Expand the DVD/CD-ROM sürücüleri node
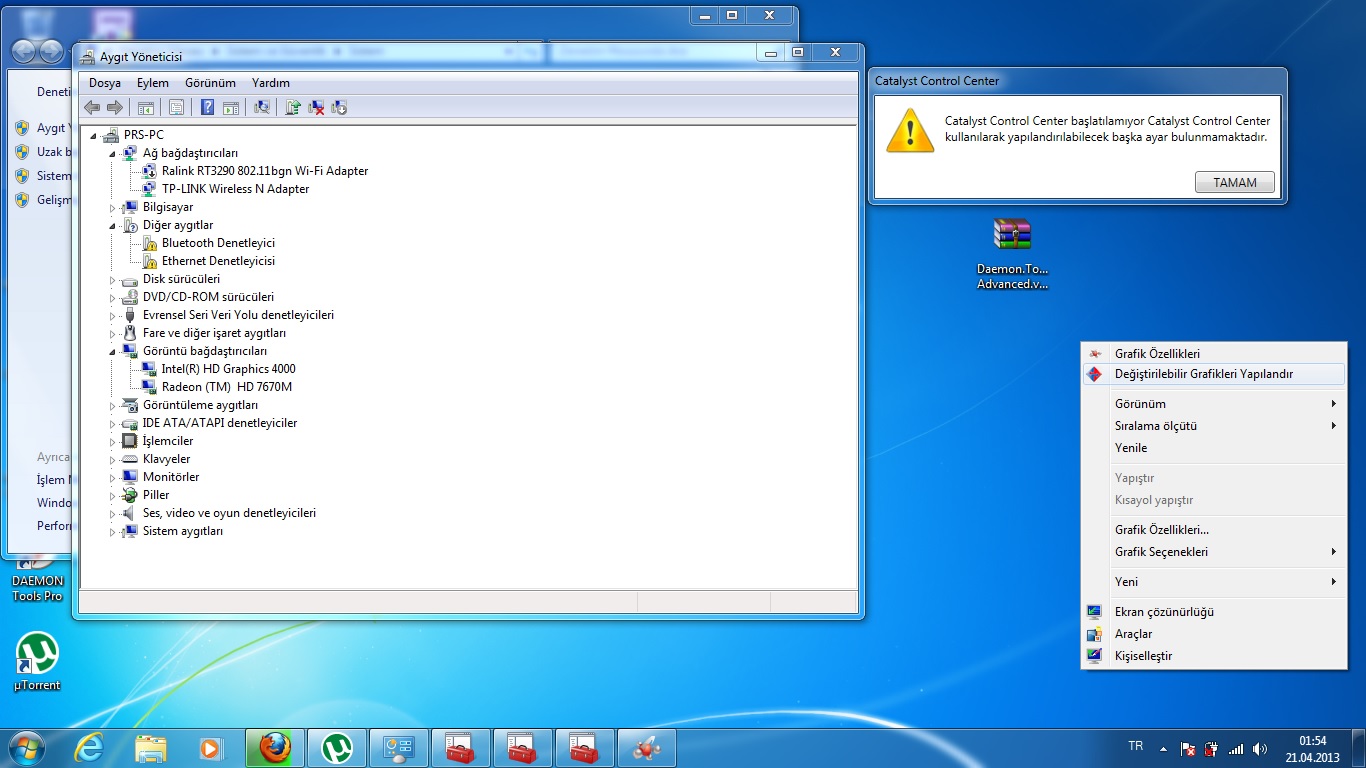The width and height of the screenshot is (1366, 768). point(113,297)
